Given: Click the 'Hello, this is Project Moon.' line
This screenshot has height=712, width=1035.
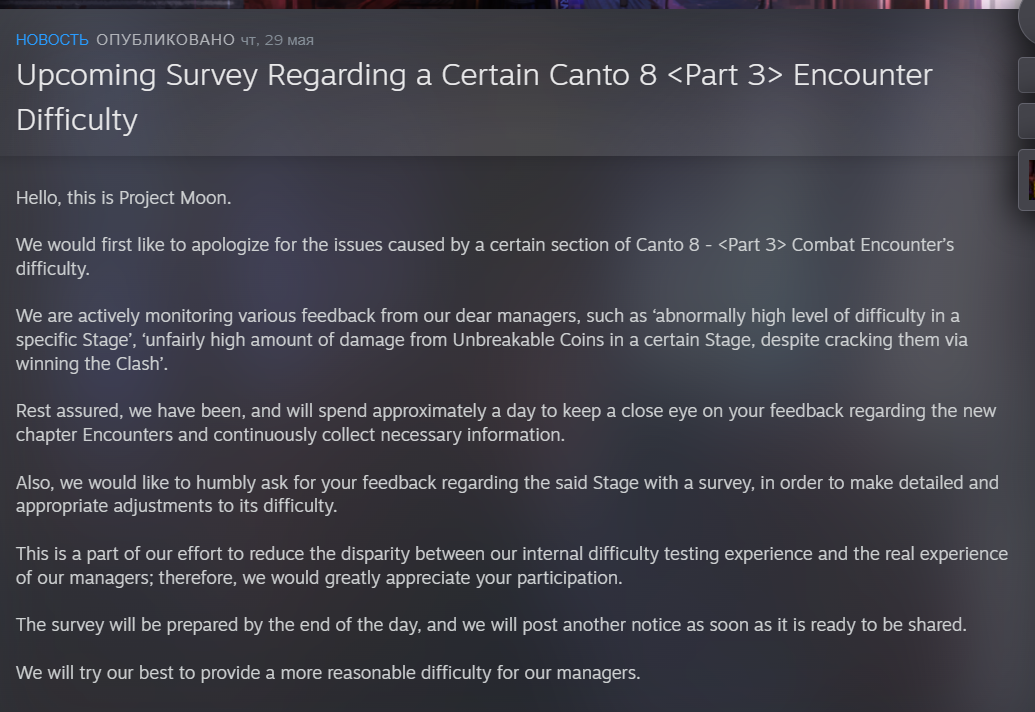Looking at the screenshot, I should coord(124,198).
